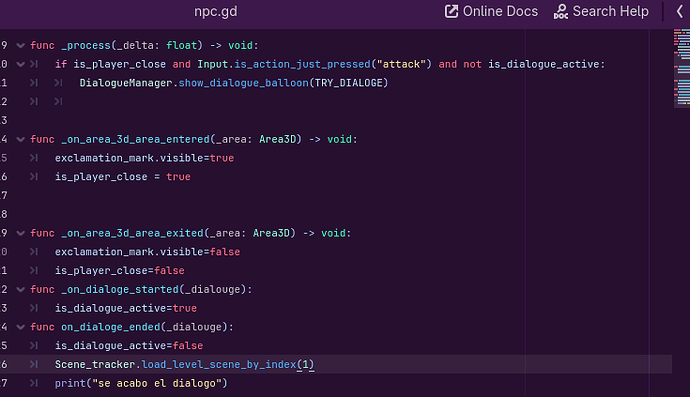Image resolution: width=690 pixels, height=397 pixels.
Task: Click is_dialogue_active=true line
Action: point(126,308)
